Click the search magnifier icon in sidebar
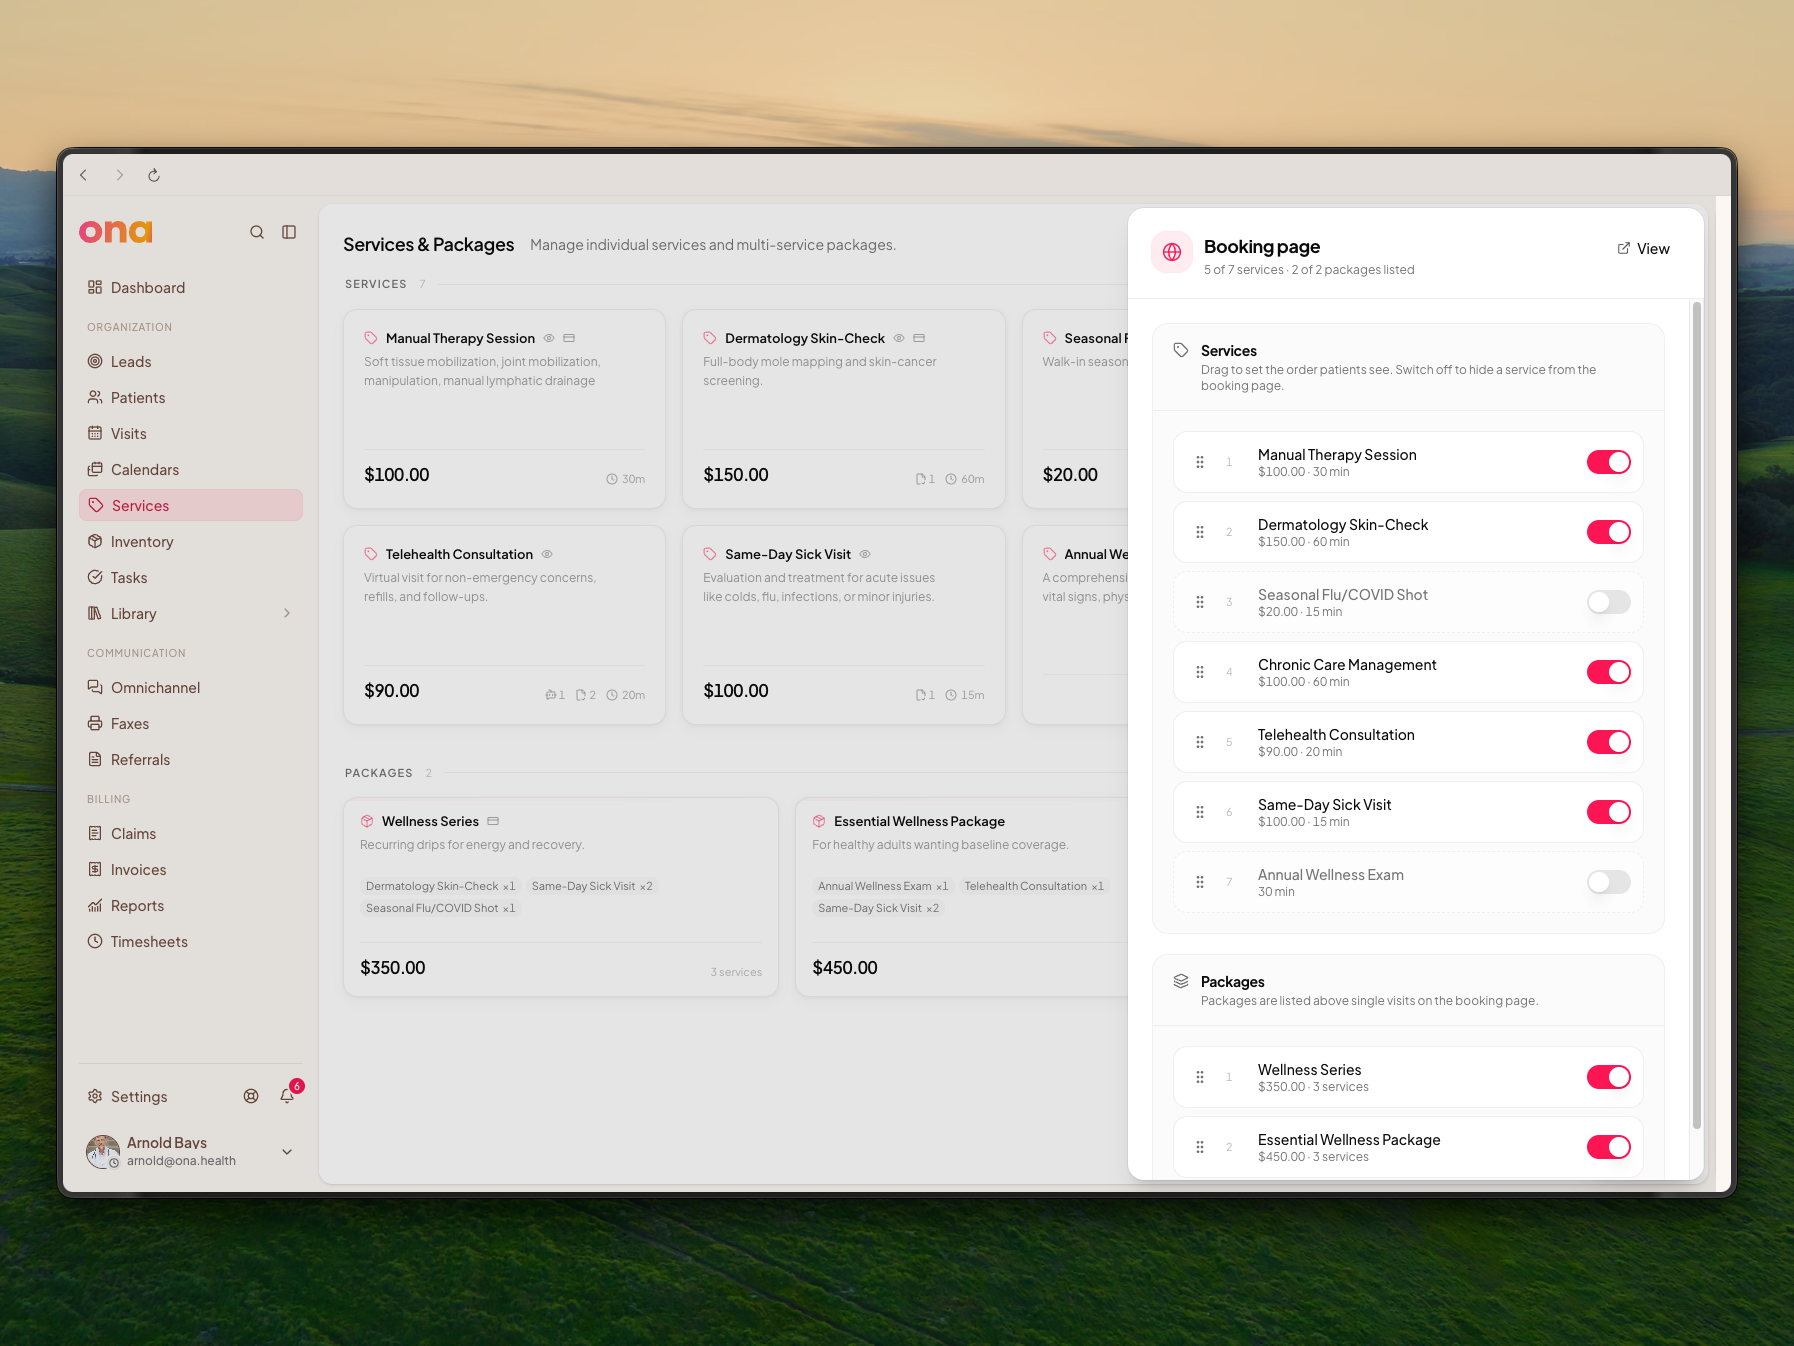Image resolution: width=1794 pixels, height=1346 pixels. click(x=257, y=232)
